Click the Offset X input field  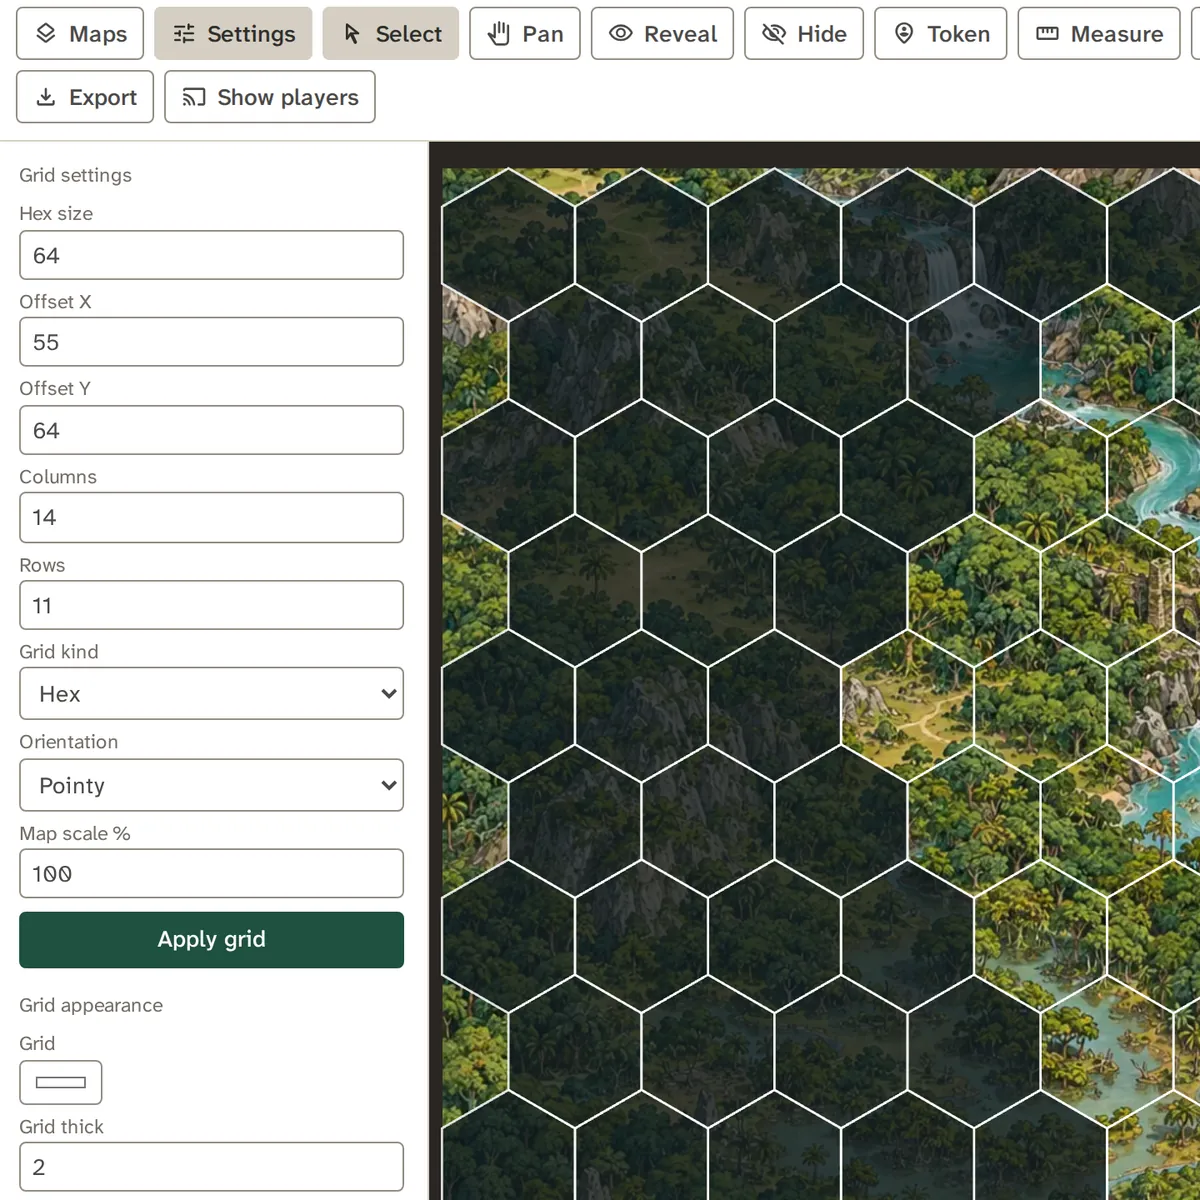coord(211,342)
